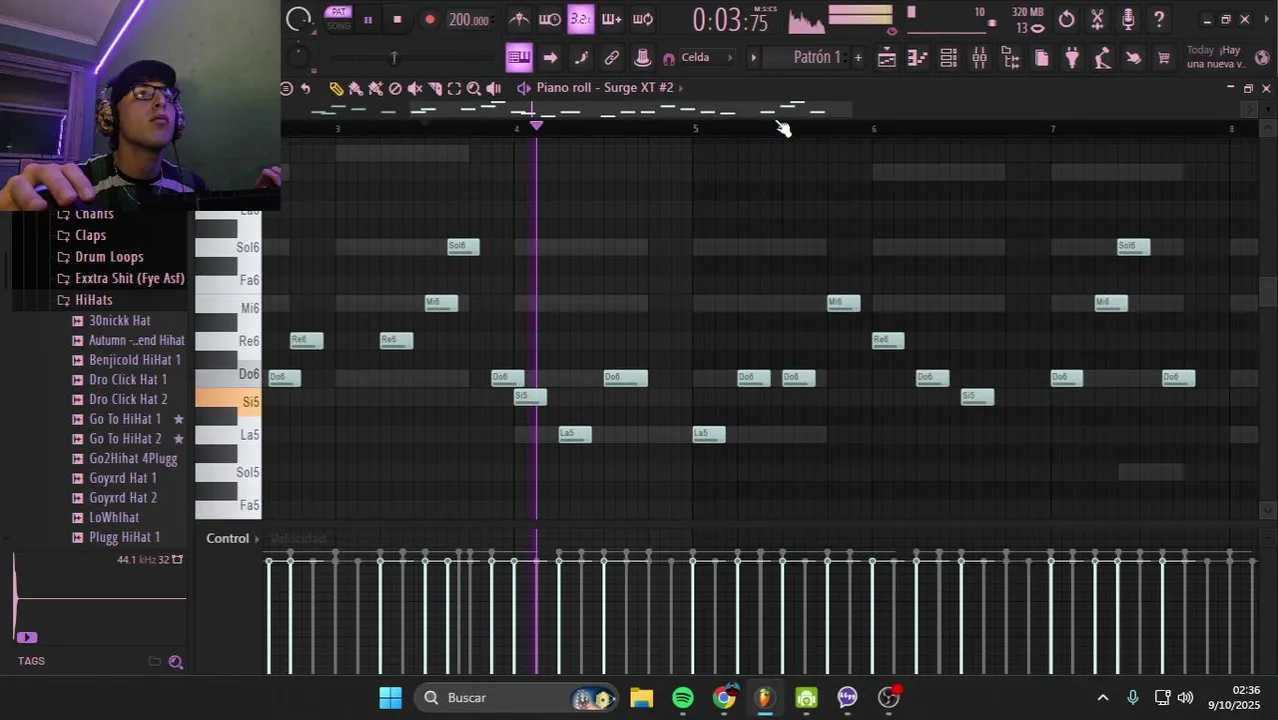Arm the record button
Image resolution: width=1278 pixels, height=720 pixels.
coord(430,19)
